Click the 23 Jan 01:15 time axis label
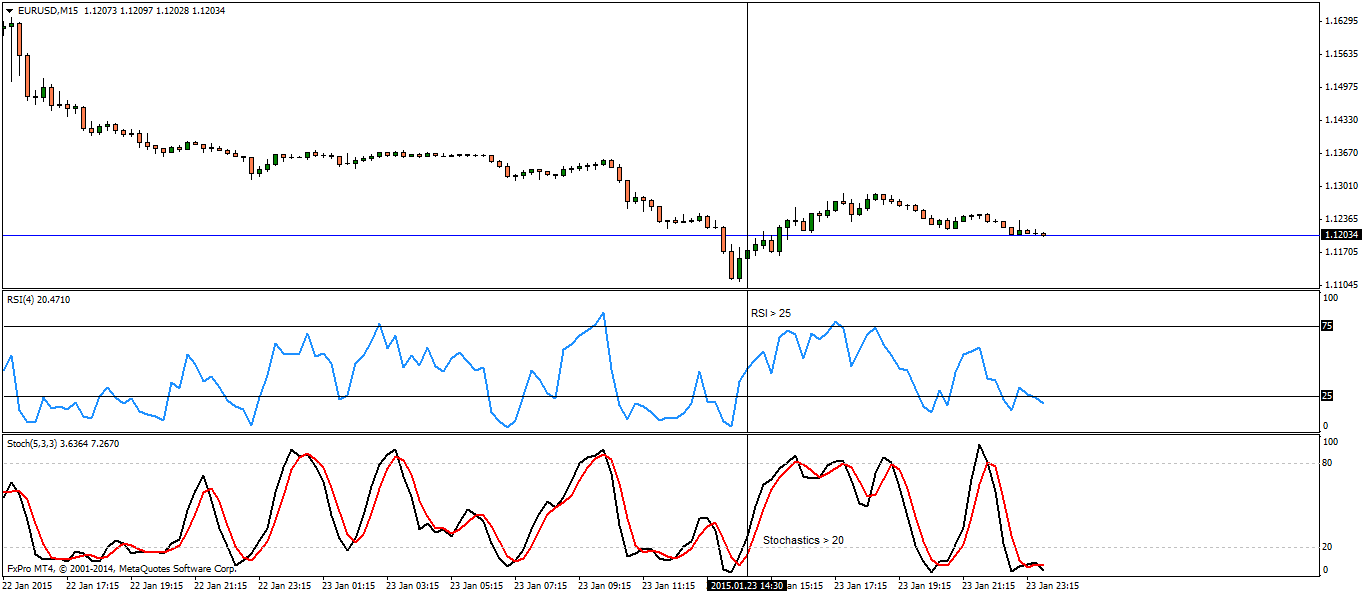Viewport: 1362px width, 594px height. (x=350, y=585)
